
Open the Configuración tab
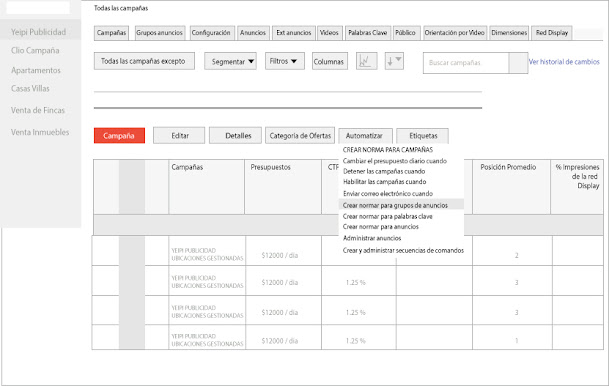(x=212, y=33)
